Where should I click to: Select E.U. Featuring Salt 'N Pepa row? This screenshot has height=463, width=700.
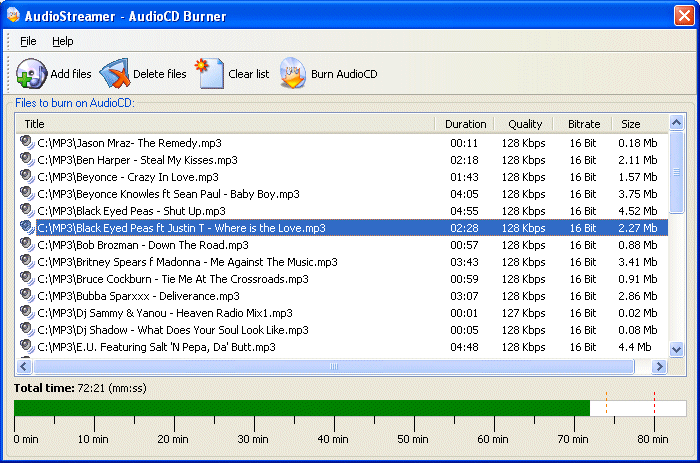(x=342, y=346)
